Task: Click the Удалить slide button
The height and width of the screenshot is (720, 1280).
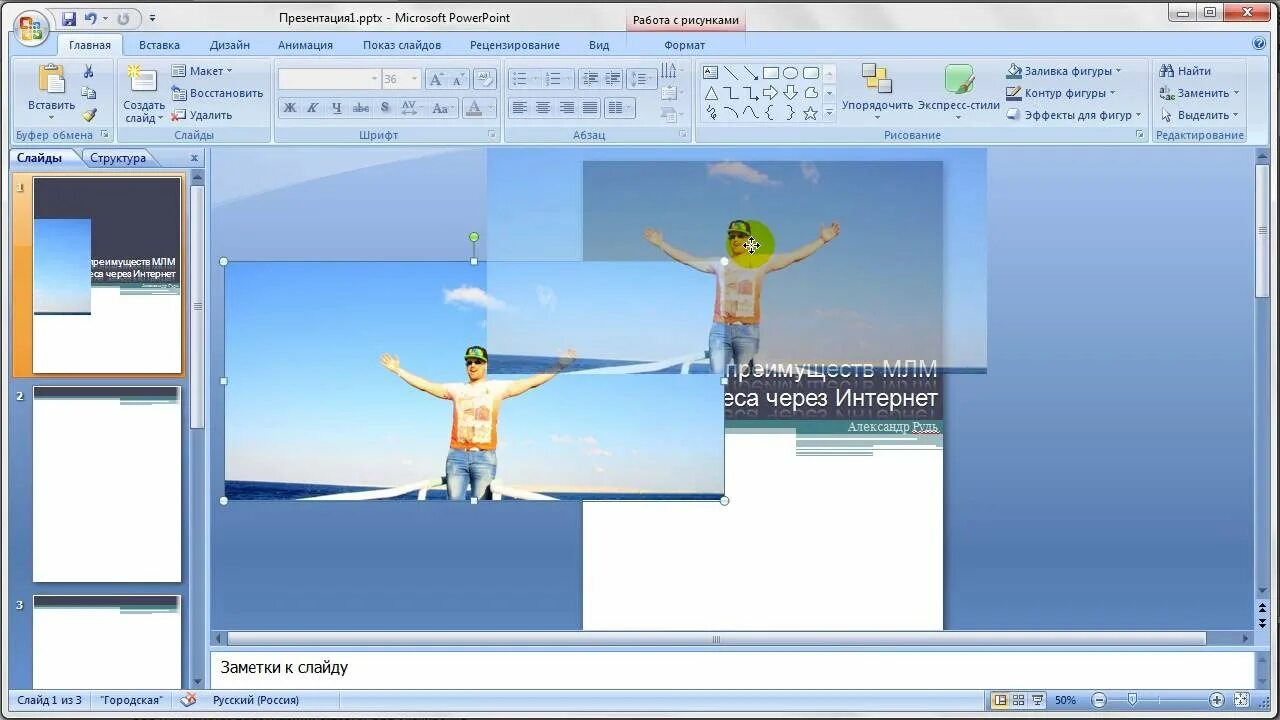Action: click(x=202, y=115)
